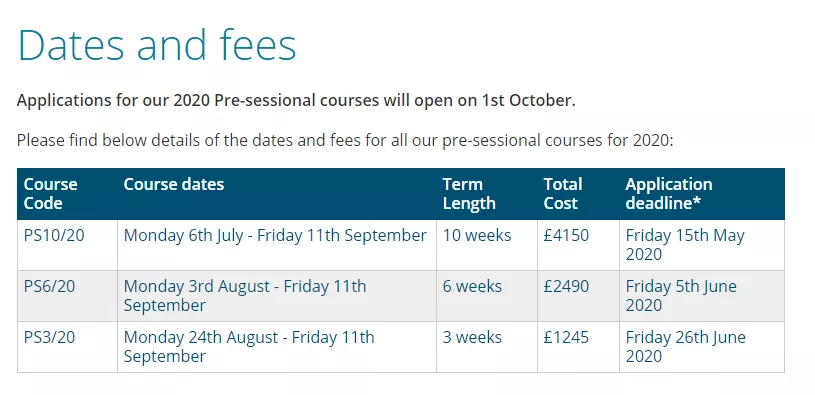Select the PS6/20 course code cell
Viewport: 815px width, 395px height.
coord(68,296)
